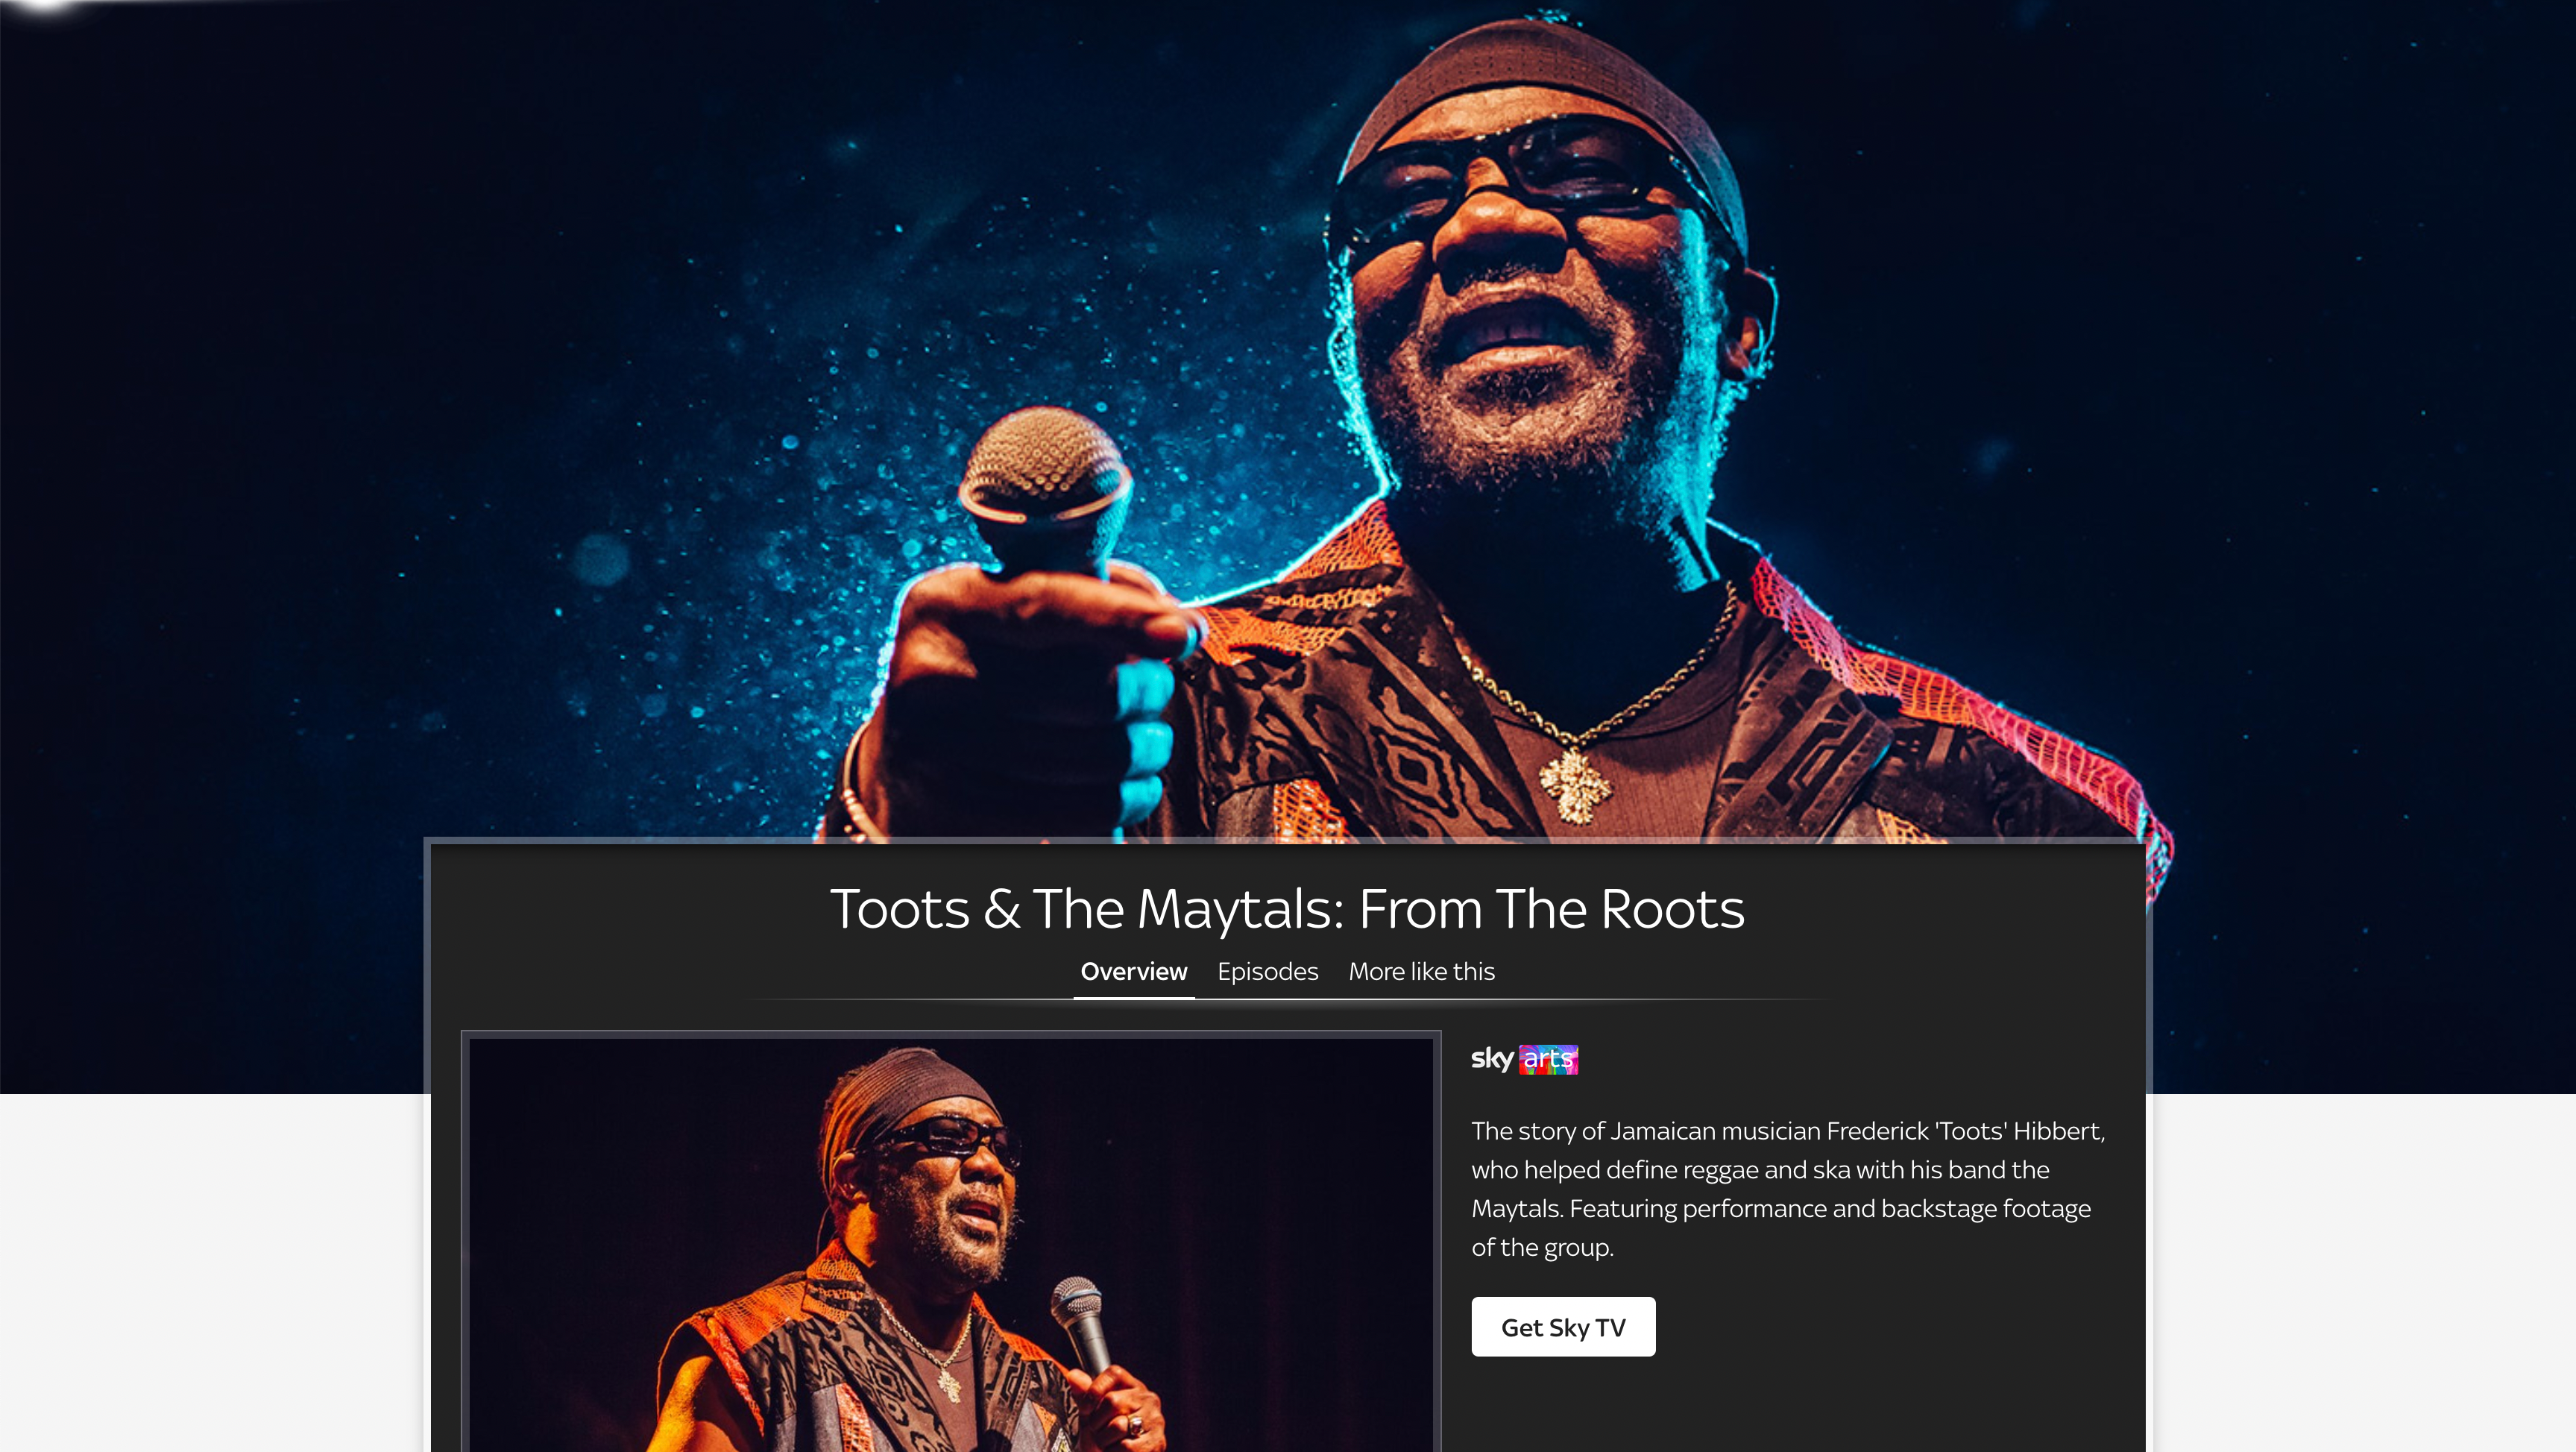Click the programme title heading
Image resolution: width=2576 pixels, height=1452 pixels.
(x=1287, y=909)
